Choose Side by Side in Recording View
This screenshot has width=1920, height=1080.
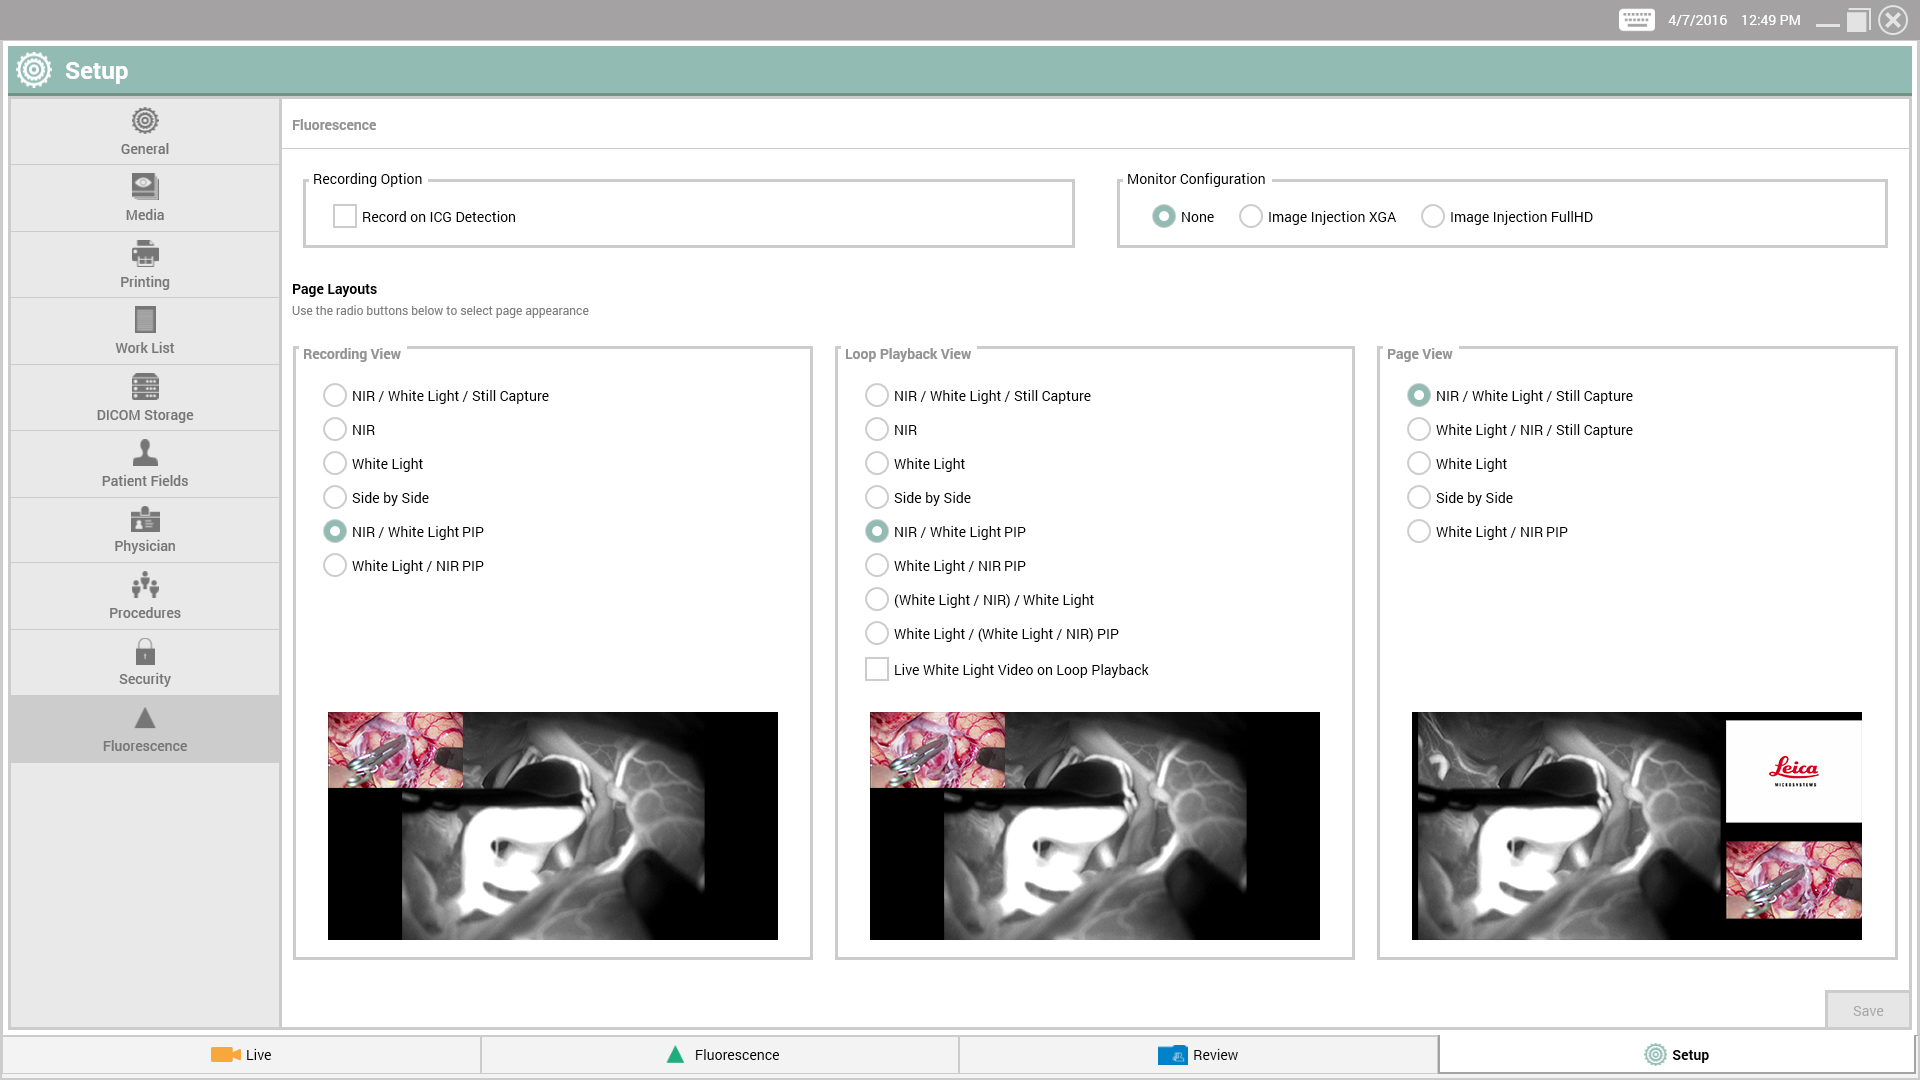point(335,497)
